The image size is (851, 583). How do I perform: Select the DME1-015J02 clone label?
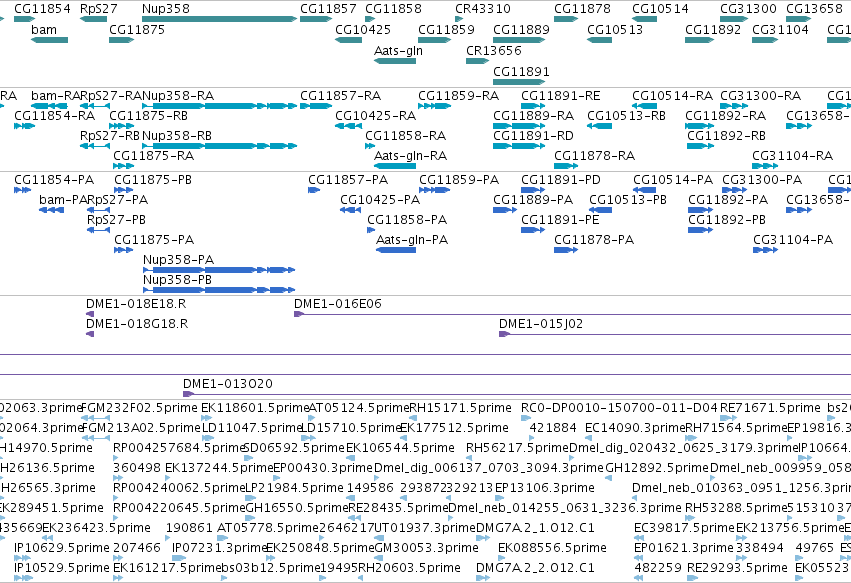(x=541, y=324)
